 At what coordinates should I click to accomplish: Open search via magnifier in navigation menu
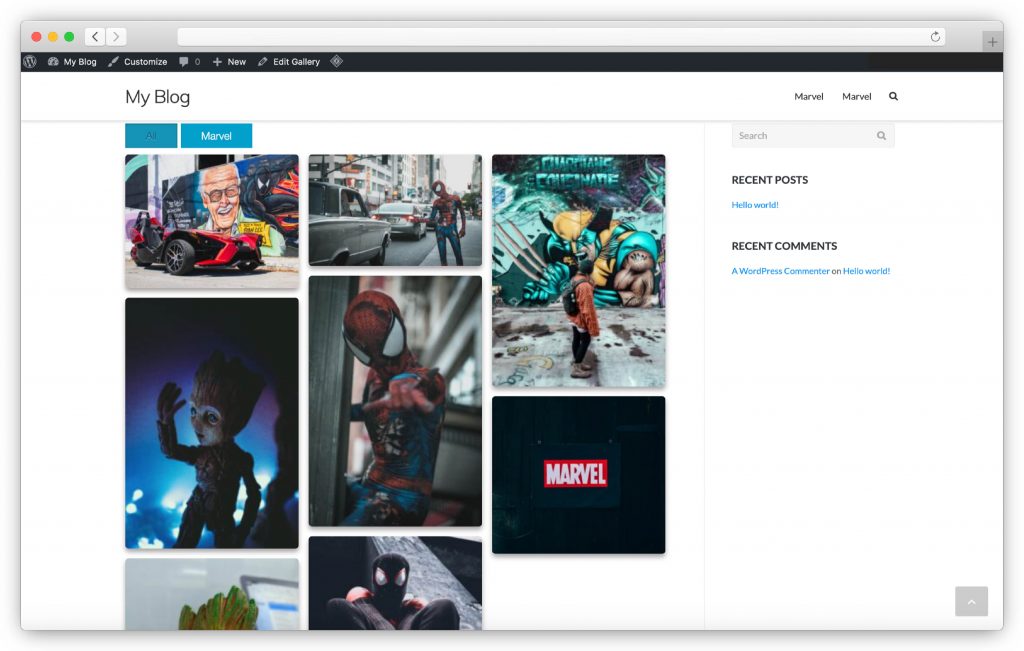pos(893,96)
